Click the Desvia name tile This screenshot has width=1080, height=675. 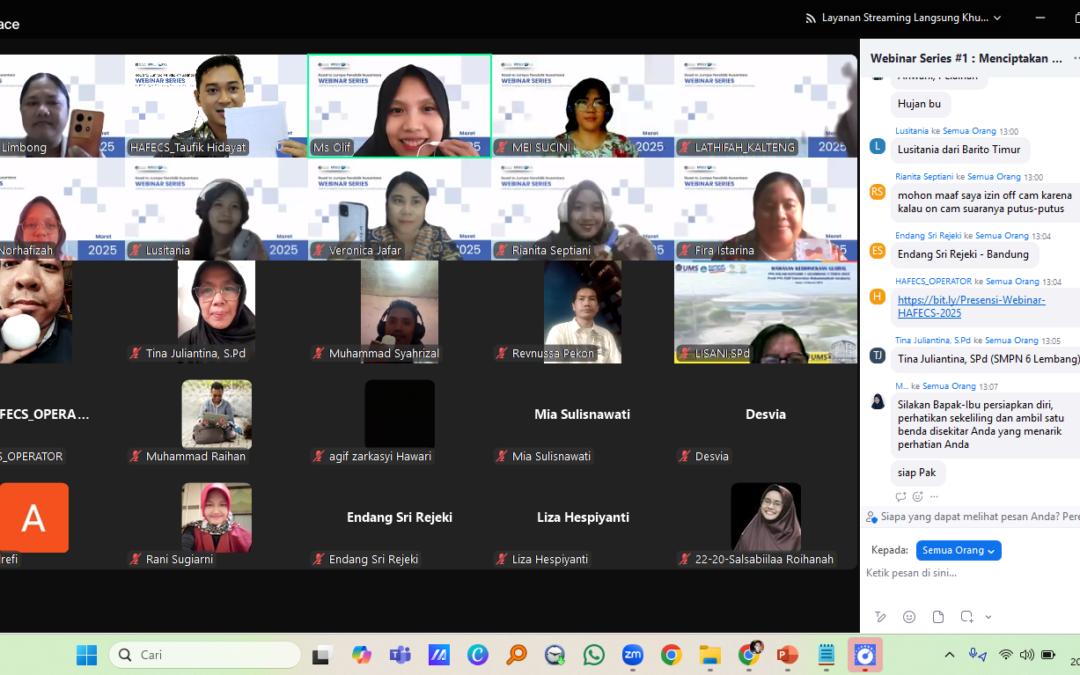click(765, 414)
